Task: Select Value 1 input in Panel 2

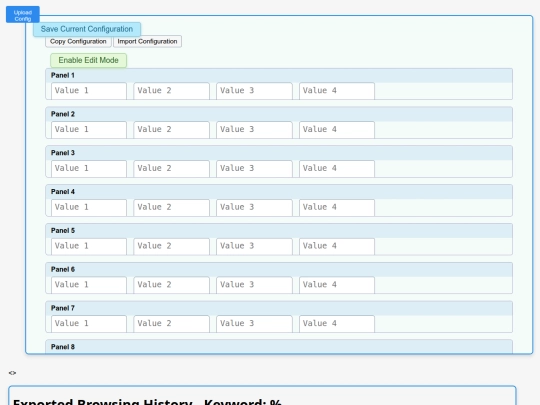Action: [x=89, y=130]
